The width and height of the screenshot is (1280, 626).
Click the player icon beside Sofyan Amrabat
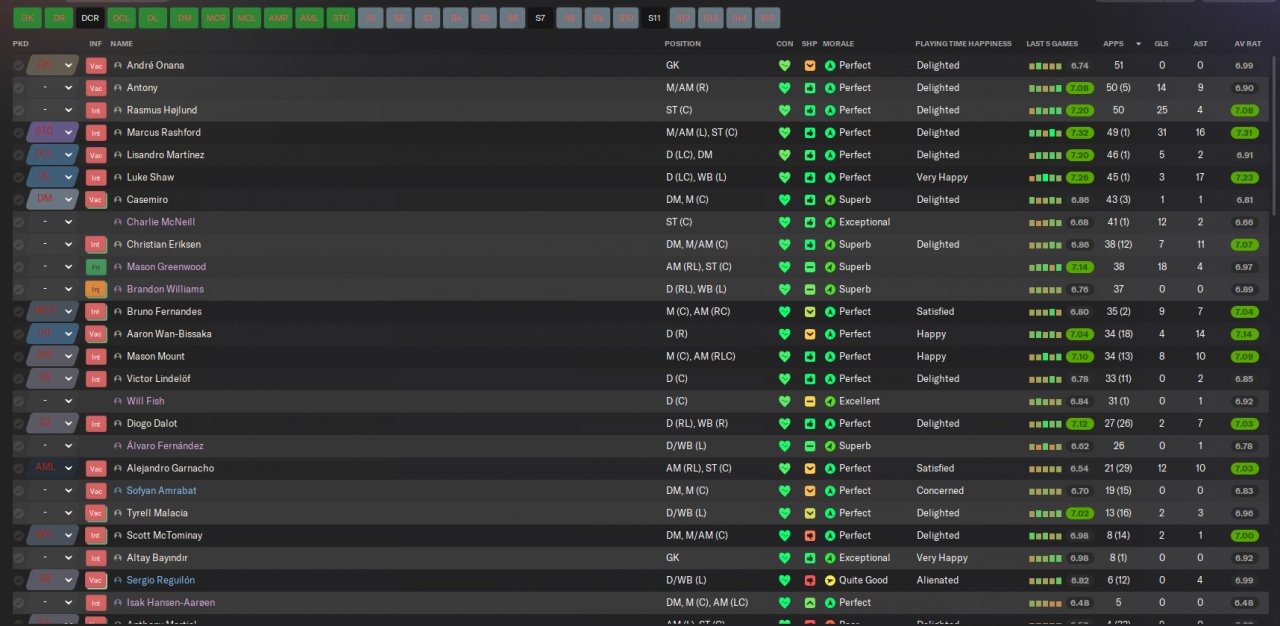[x=118, y=491]
